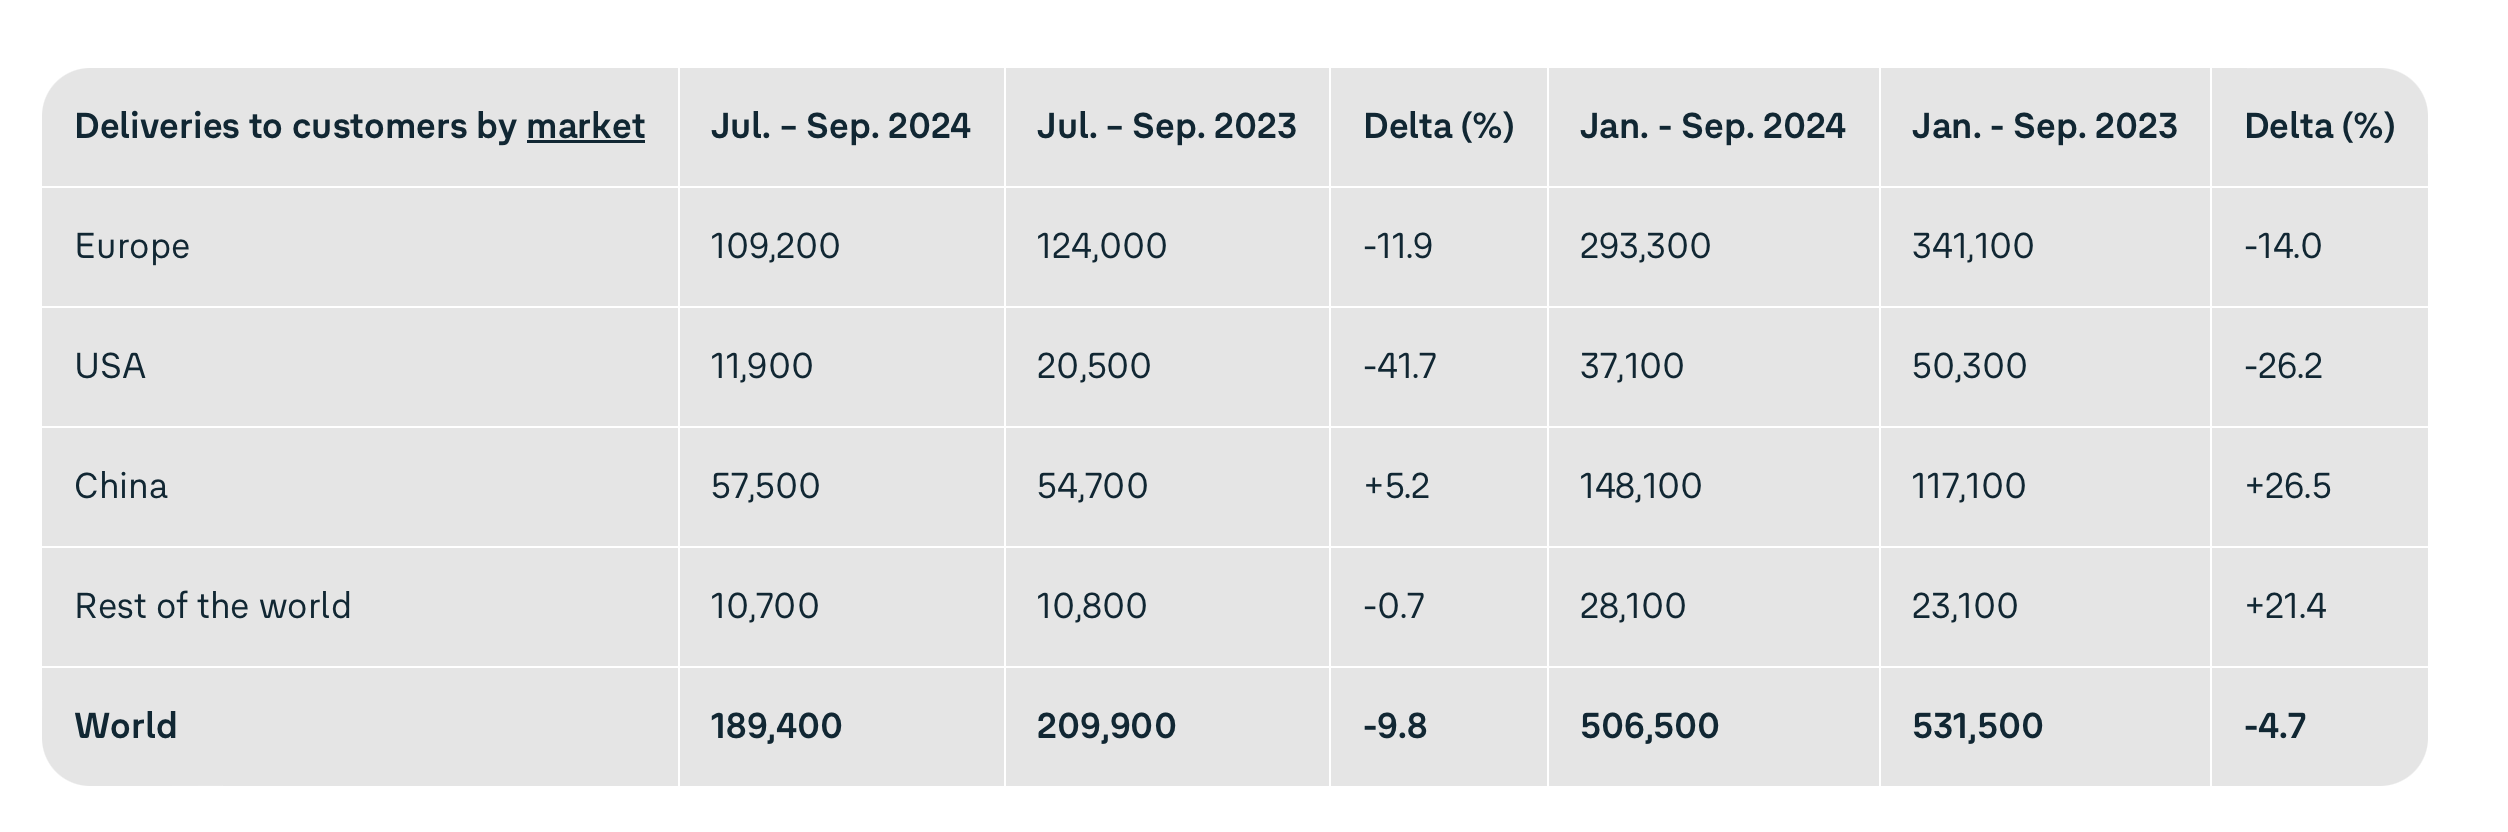Viewport: 2508px width, 832px height.
Task: Click the USA row label
Action: (110, 366)
